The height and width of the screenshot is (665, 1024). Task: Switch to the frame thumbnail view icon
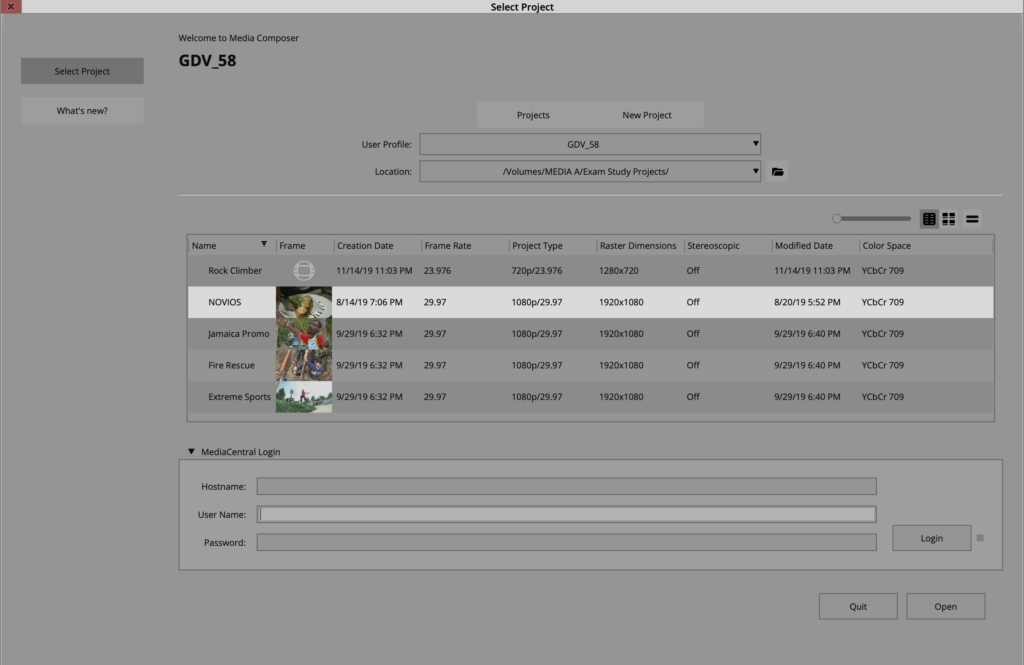point(947,218)
